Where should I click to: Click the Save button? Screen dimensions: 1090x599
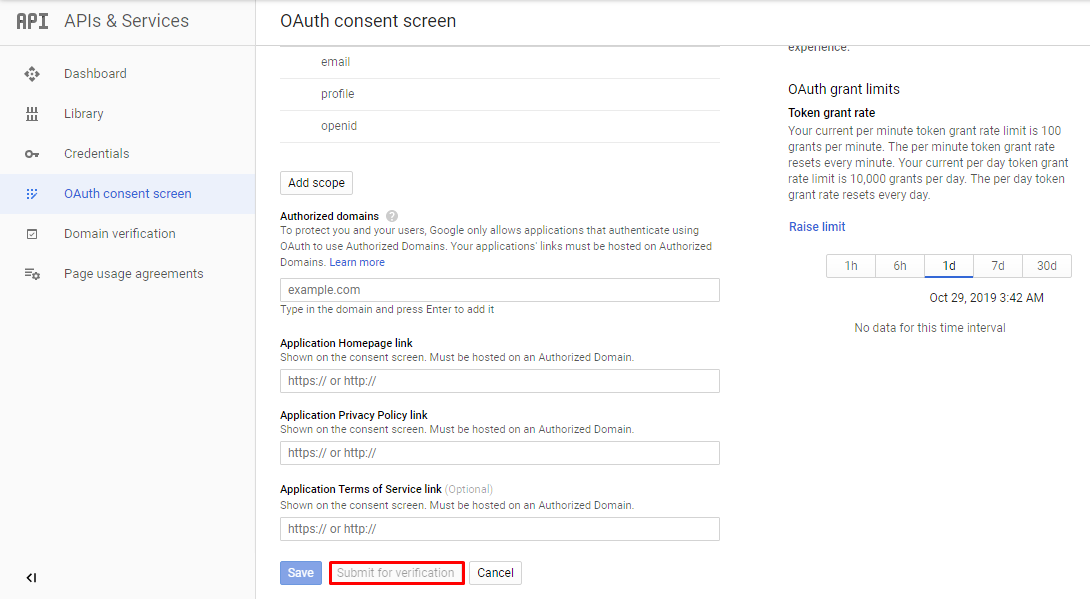pos(301,573)
